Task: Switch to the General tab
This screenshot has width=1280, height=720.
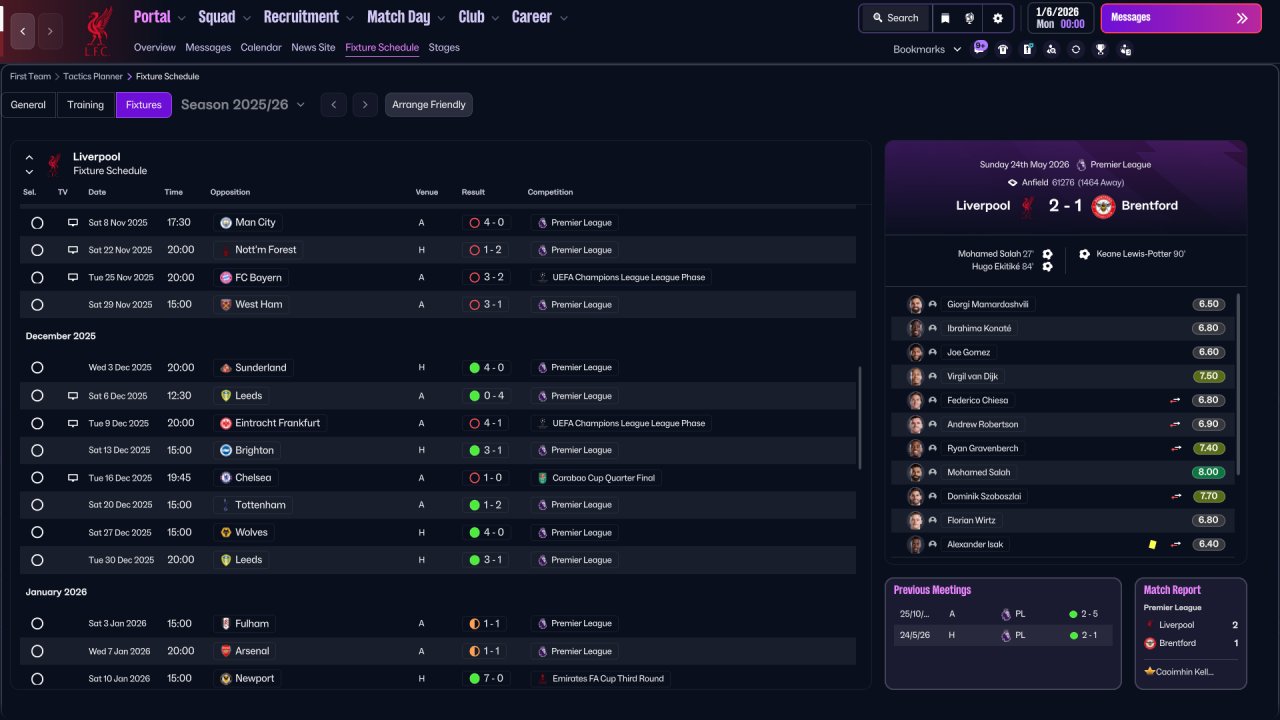Action: 28,105
